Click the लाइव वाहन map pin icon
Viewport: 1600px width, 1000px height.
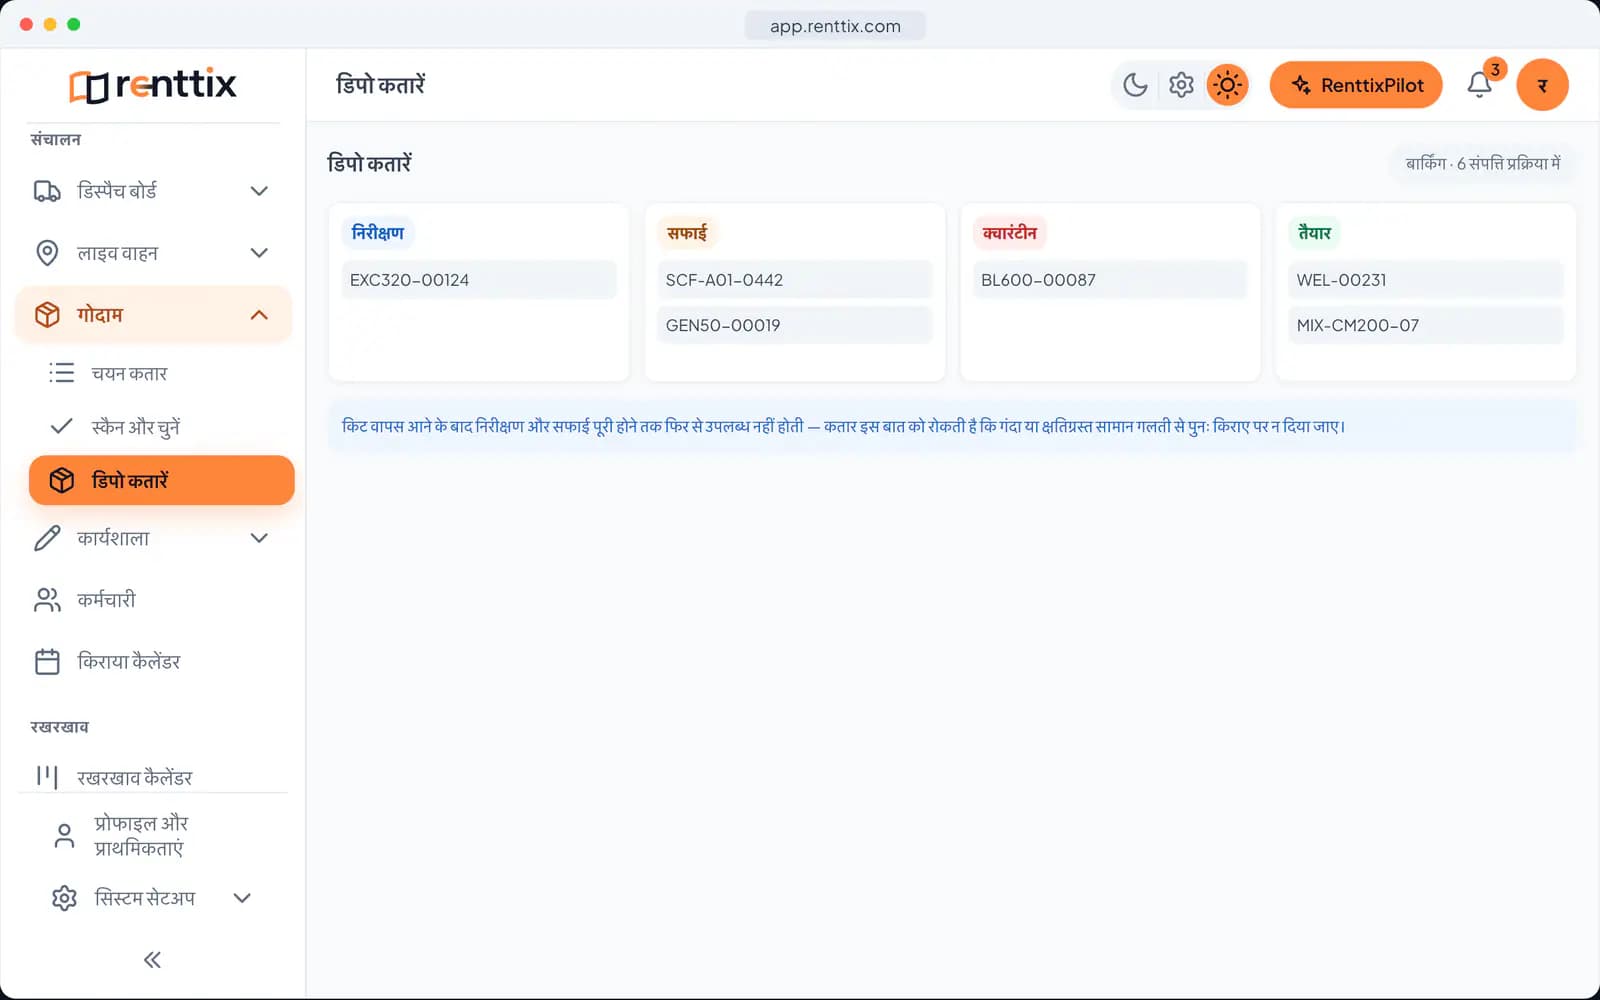[x=47, y=253]
